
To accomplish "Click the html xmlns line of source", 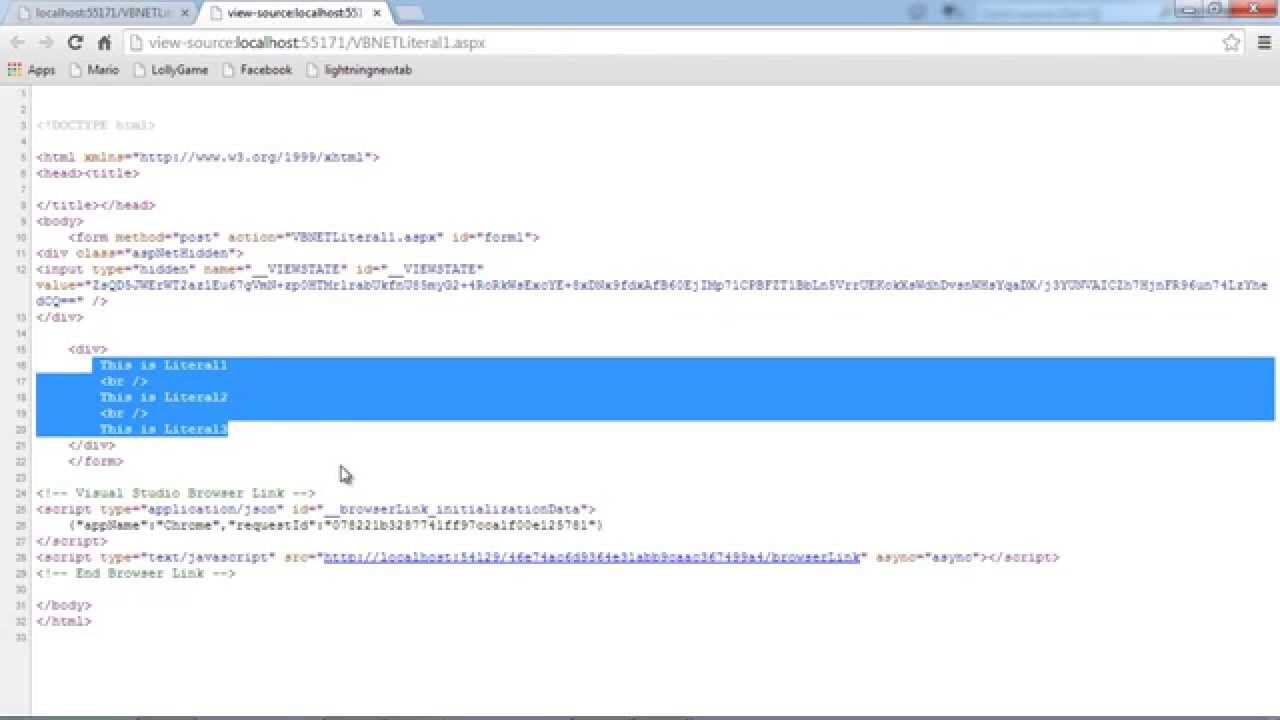I will coord(208,157).
